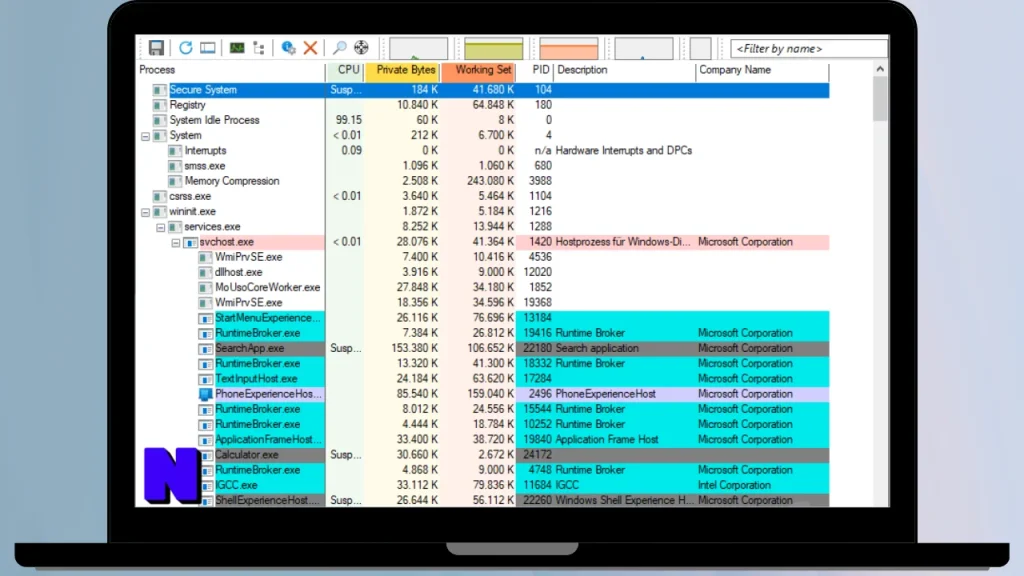The image size is (1024, 576).
Task: Select the crosshair Find Window's Process target
Action: pos(361,48)
